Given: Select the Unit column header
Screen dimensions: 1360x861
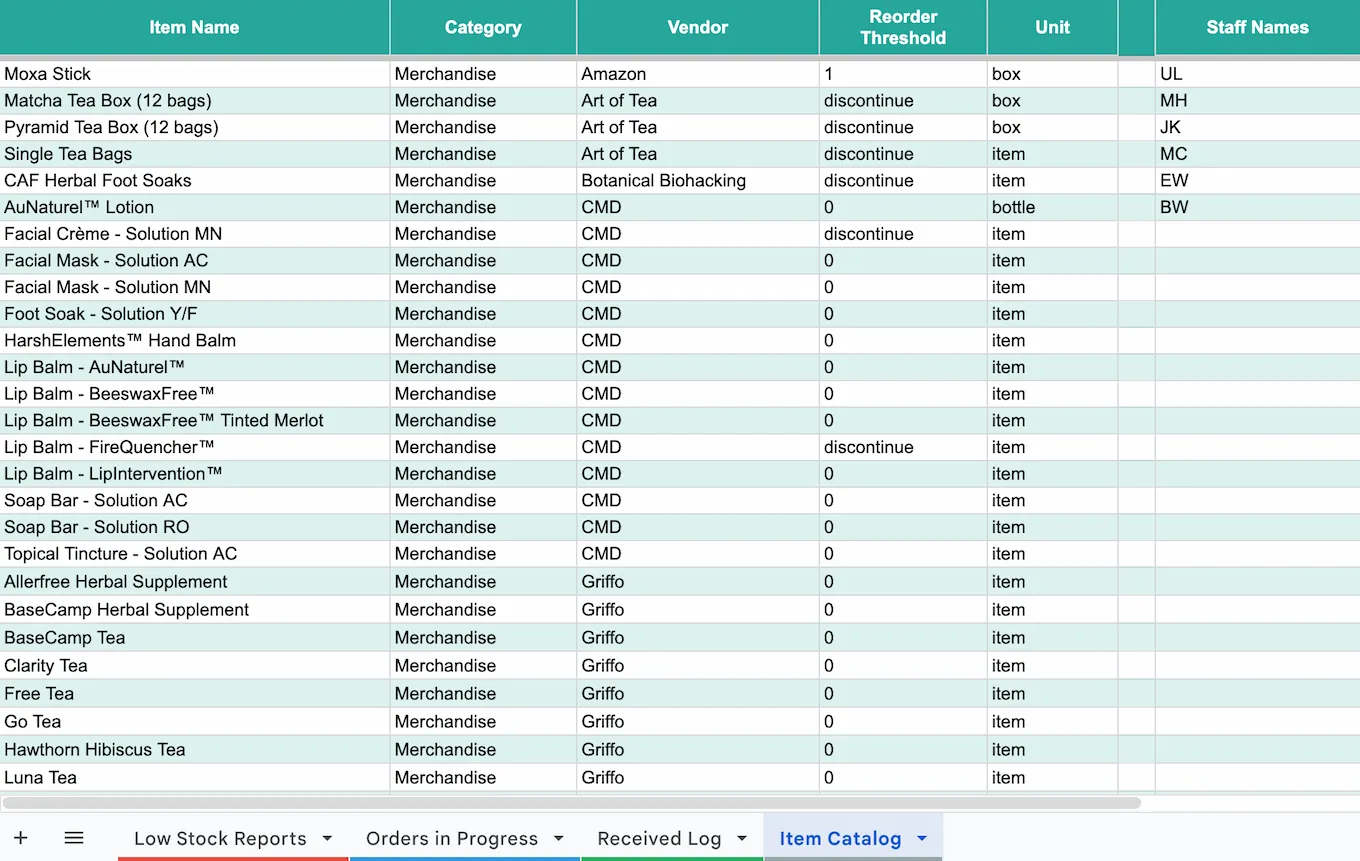Looking at the screenshot, I should pyautogui.click(x=1052, y=27).
